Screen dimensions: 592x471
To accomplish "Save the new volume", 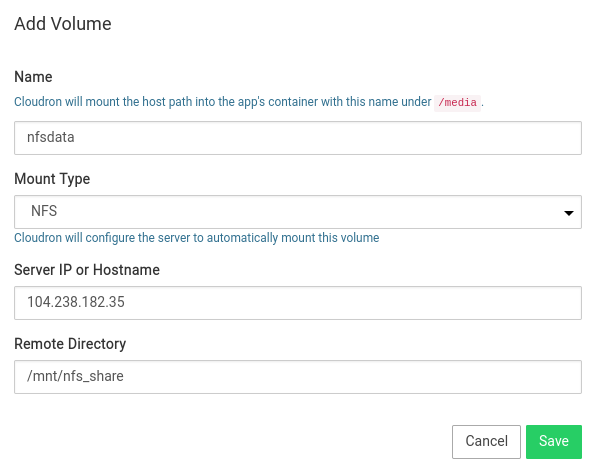I will [x=553, y=442].
